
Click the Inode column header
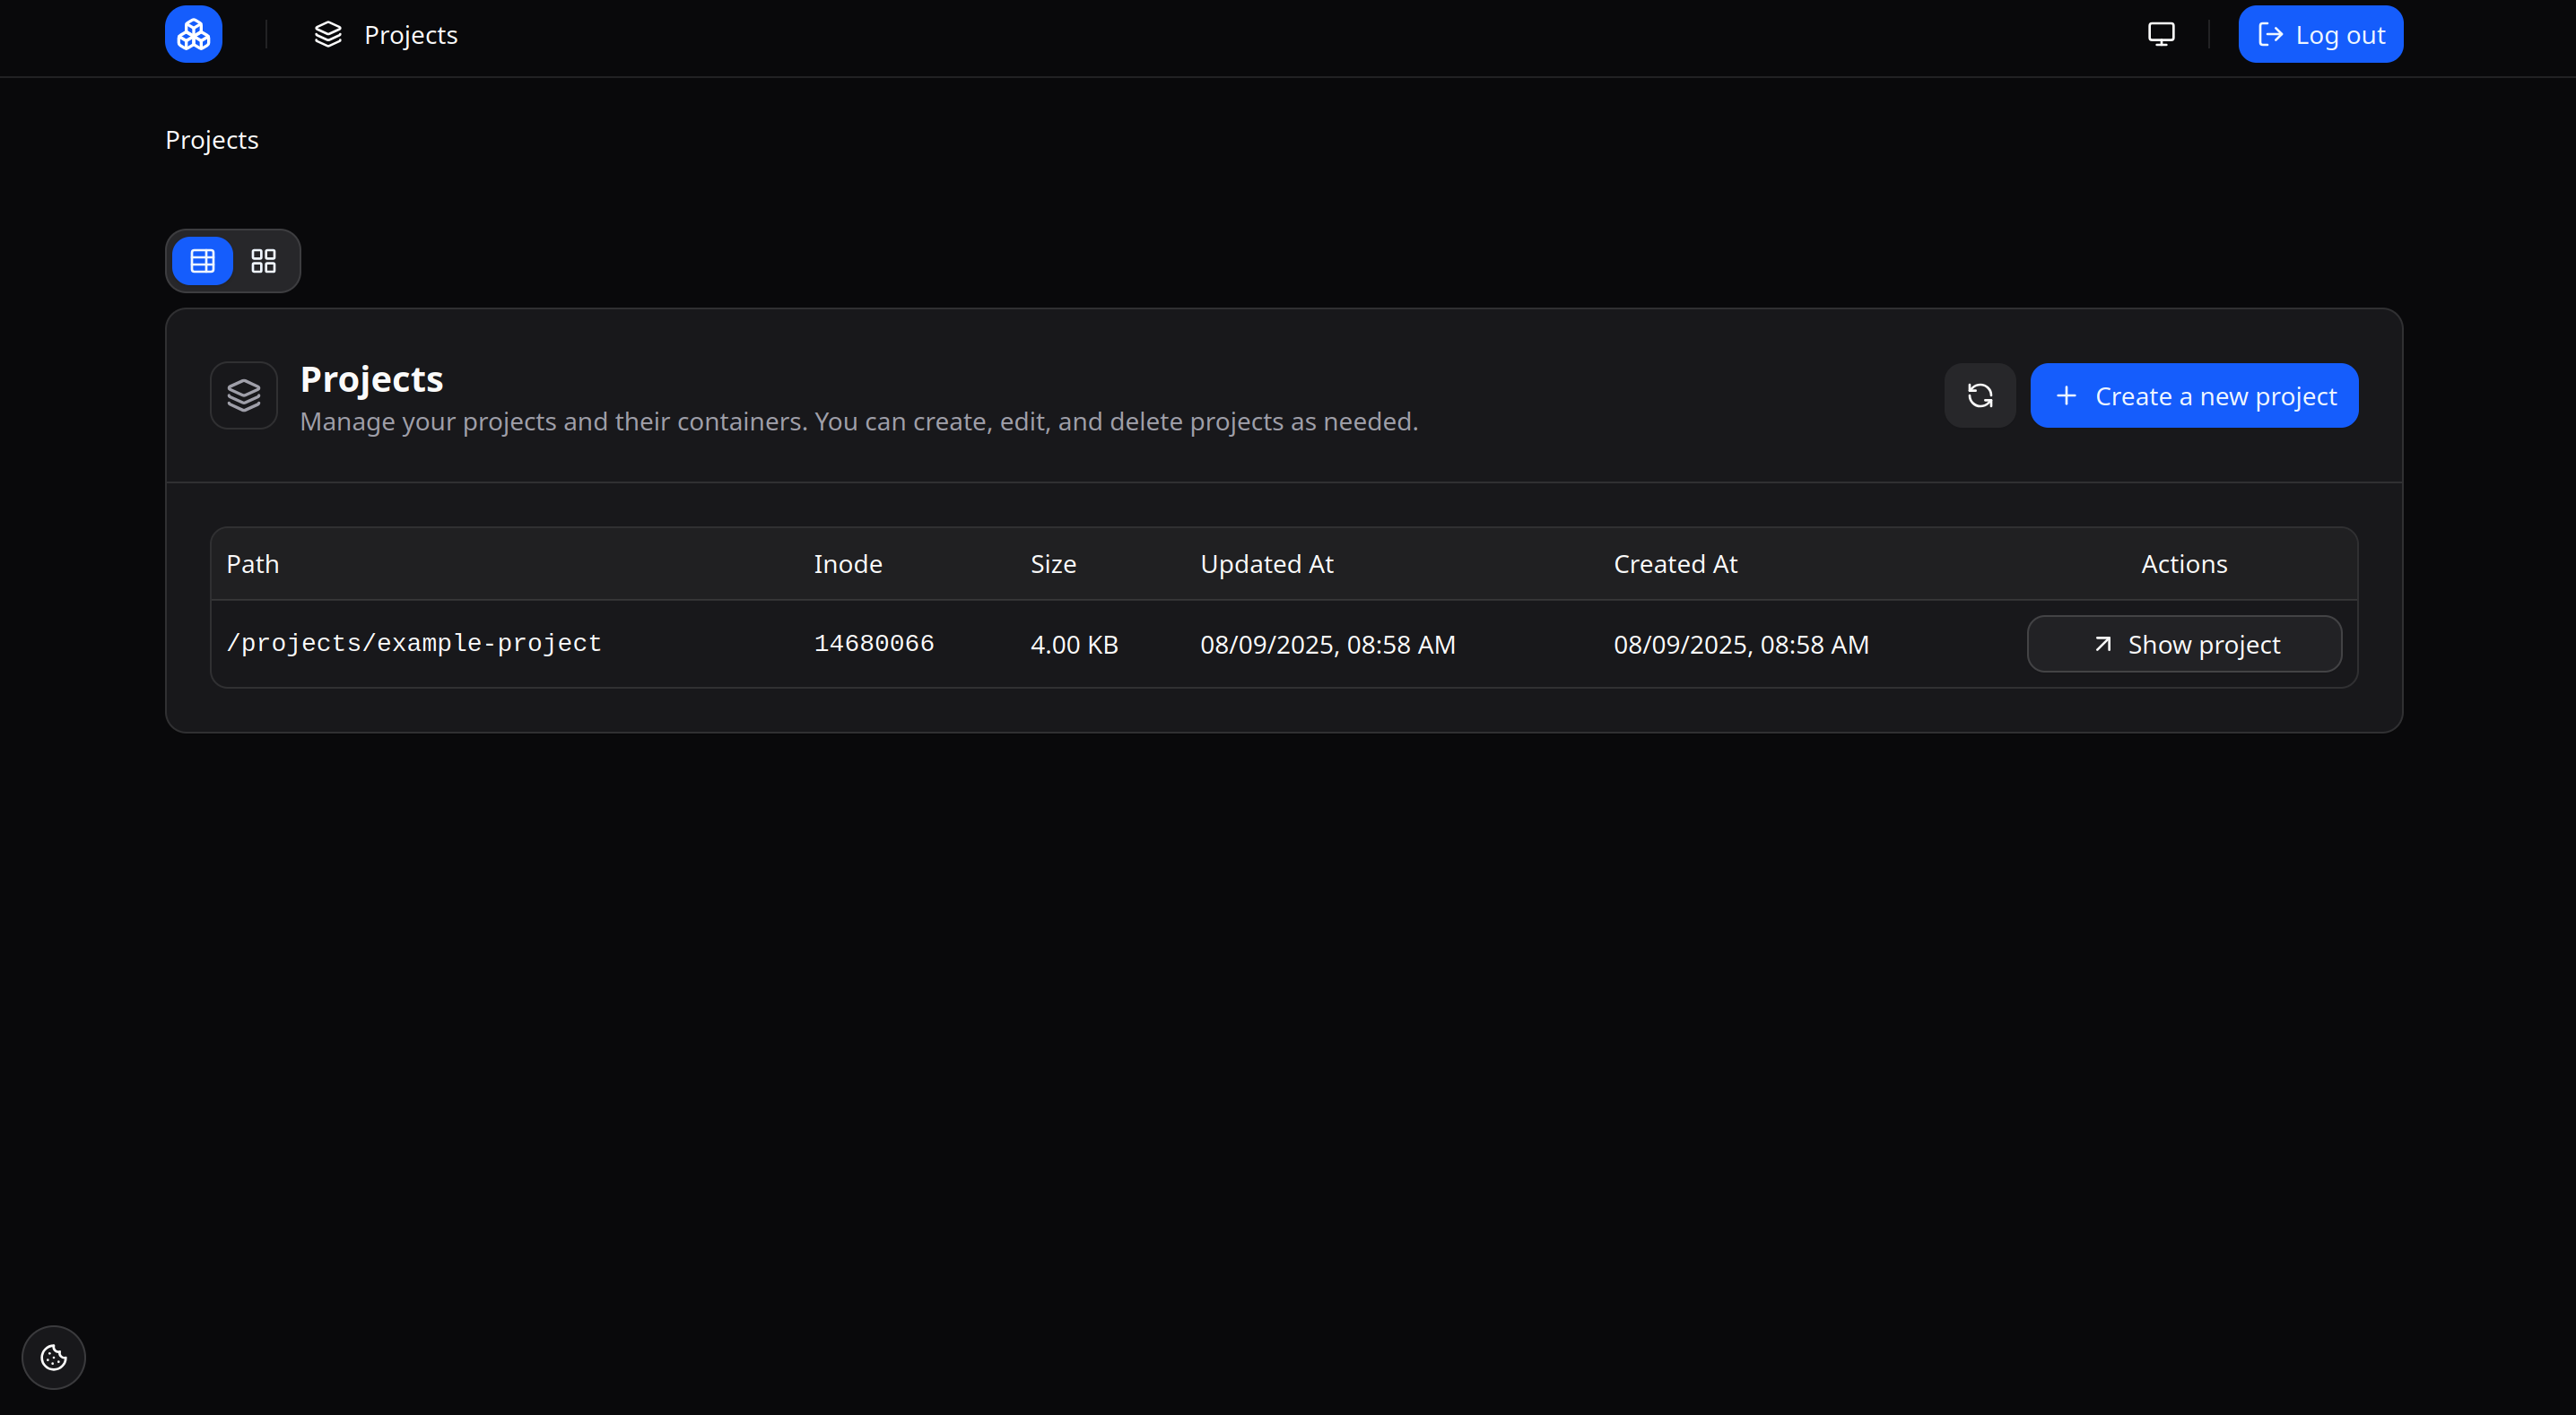coord(847,564)
